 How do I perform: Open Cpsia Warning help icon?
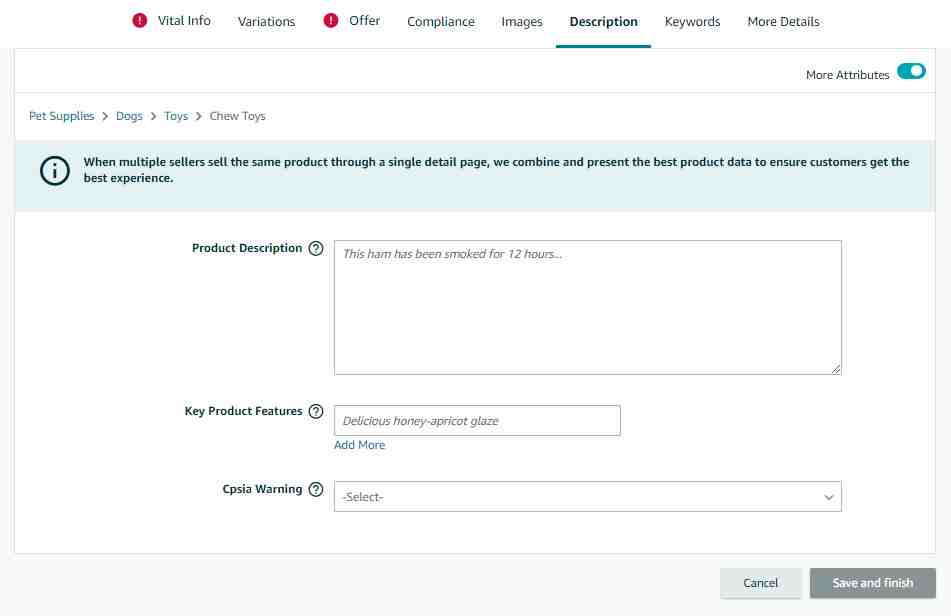pos(315,489)
